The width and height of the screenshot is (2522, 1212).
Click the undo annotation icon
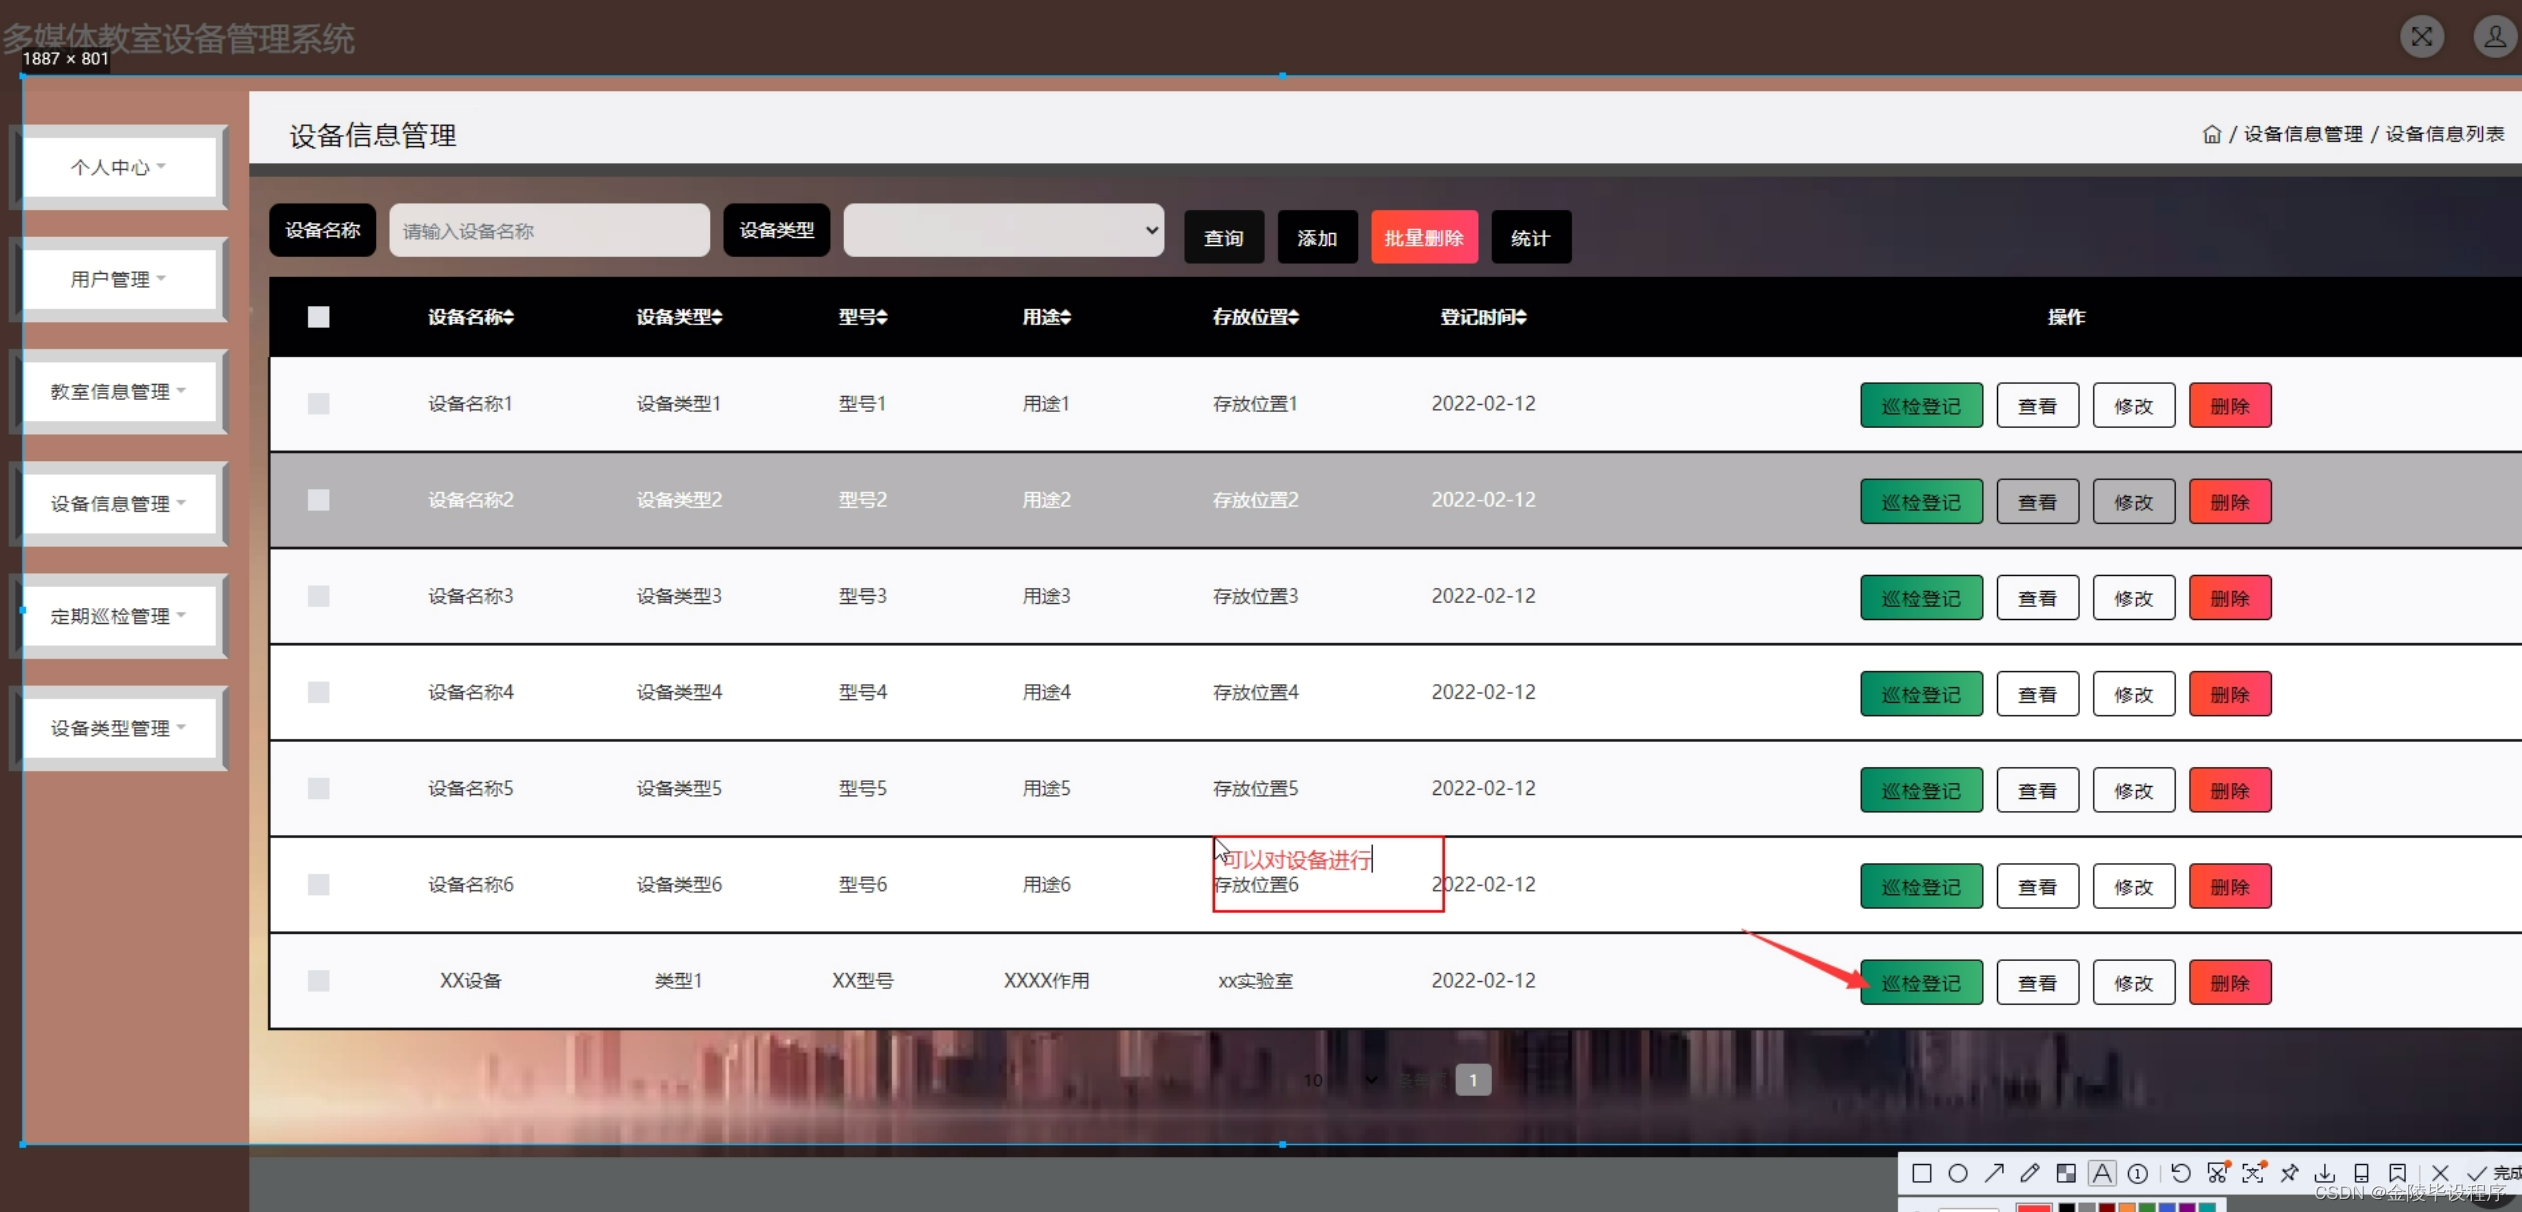point(2181,1173)
